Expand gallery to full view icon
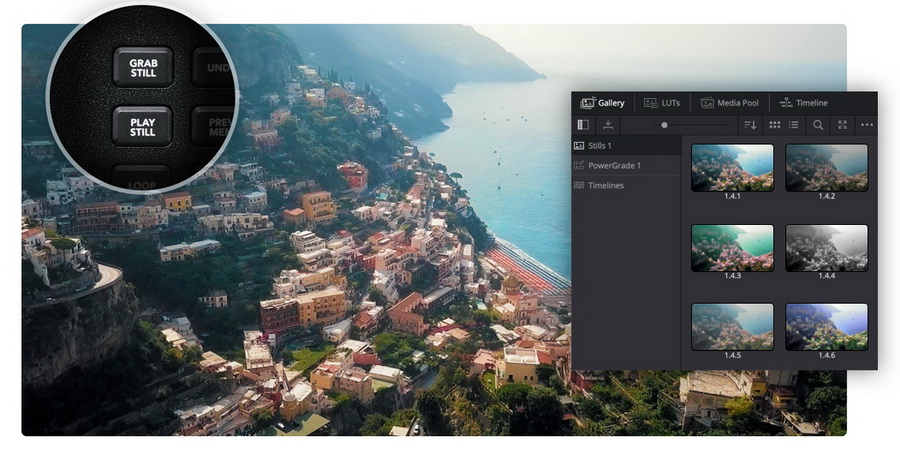This screenshot has height=450, width=900. (x=843, y=125)
